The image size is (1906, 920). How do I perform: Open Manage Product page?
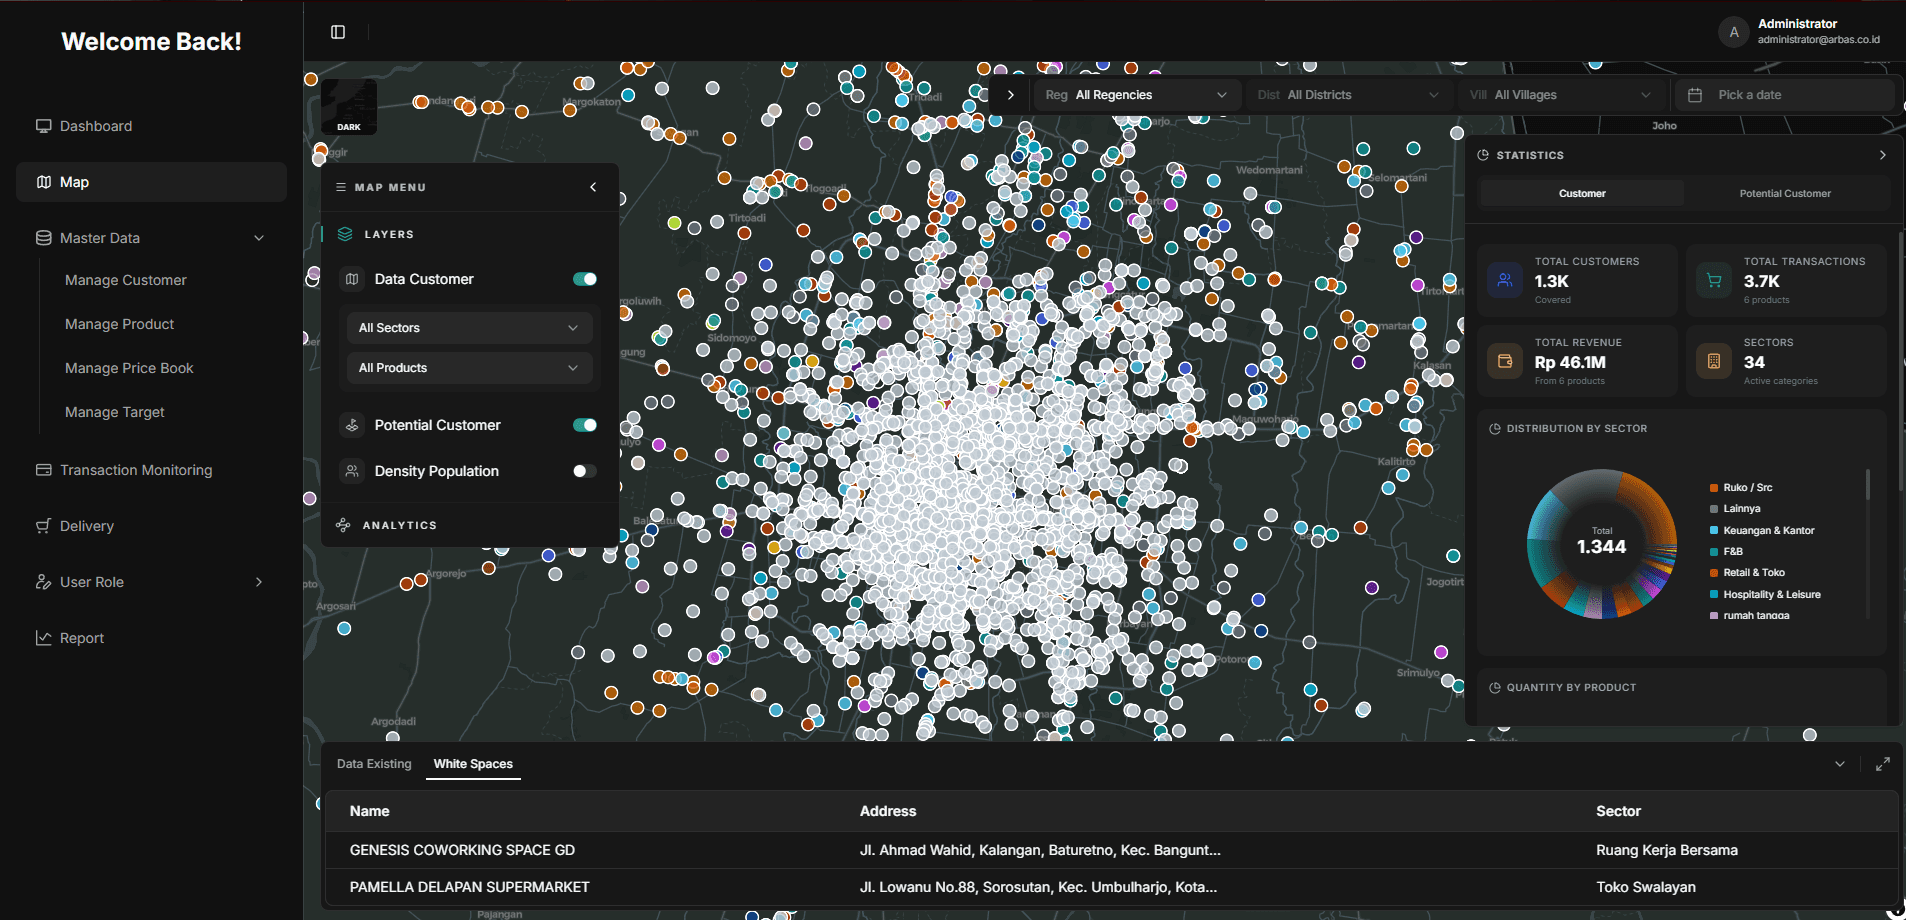[x=120, y=324]
